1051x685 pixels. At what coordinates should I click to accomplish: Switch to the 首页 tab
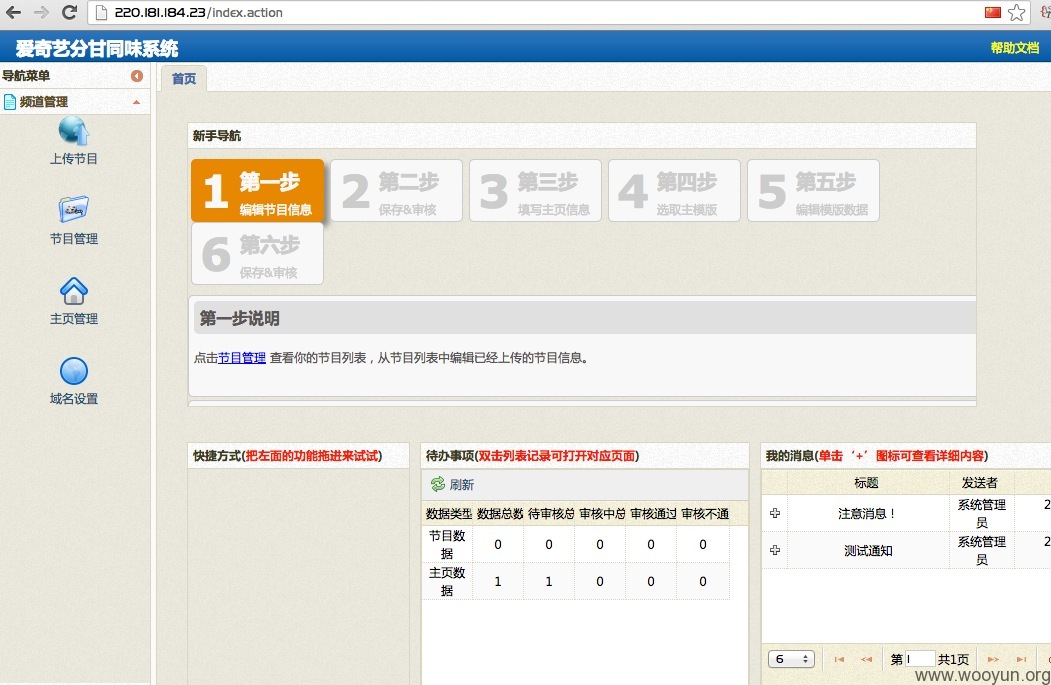coord(184,79)
